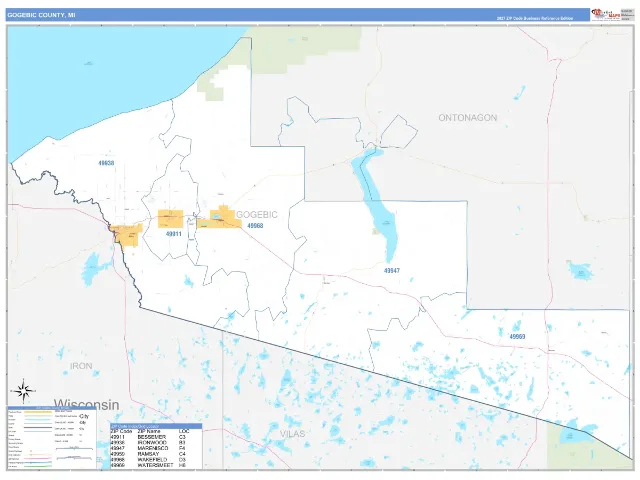The width and height of the screenshot is (640, 480).
Task: Click ZIP code label 49968 on map
Action: tap(255, 226)
